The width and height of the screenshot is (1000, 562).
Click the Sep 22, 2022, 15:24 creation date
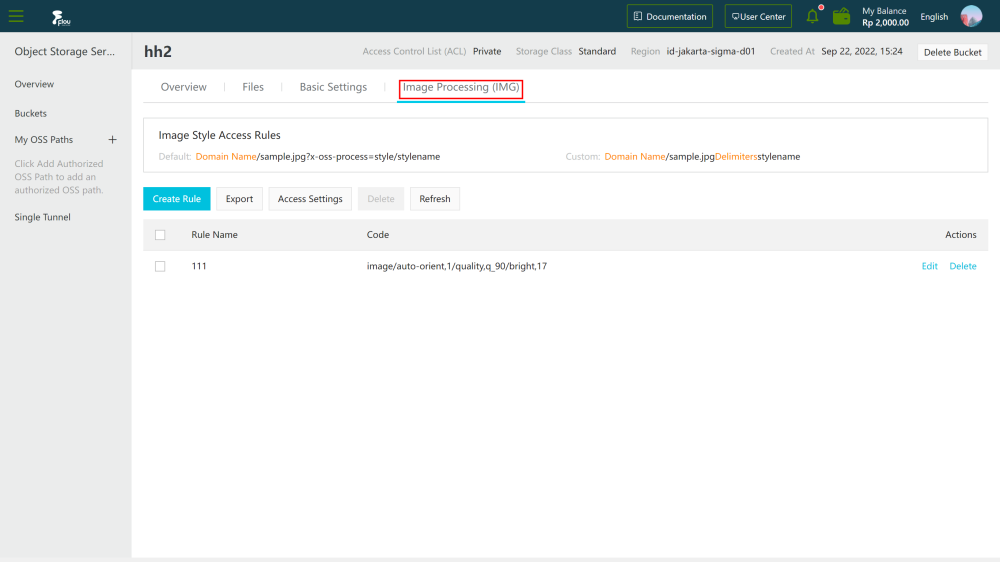point(862,52)
